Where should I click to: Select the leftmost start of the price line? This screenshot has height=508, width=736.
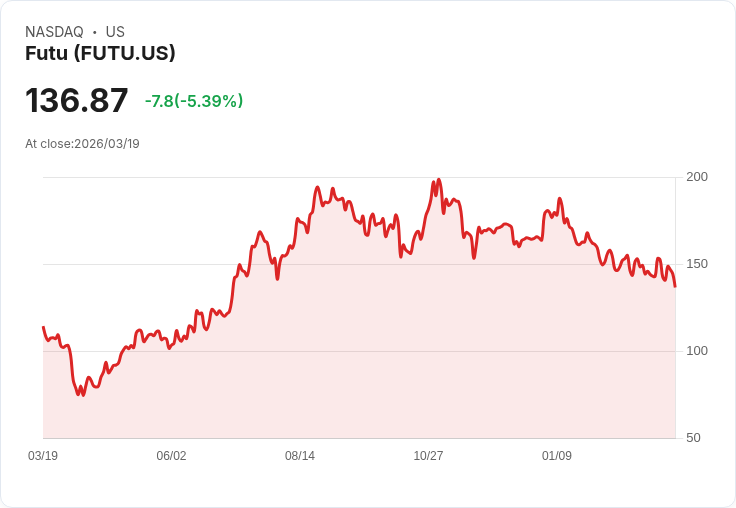pos(43,327)
